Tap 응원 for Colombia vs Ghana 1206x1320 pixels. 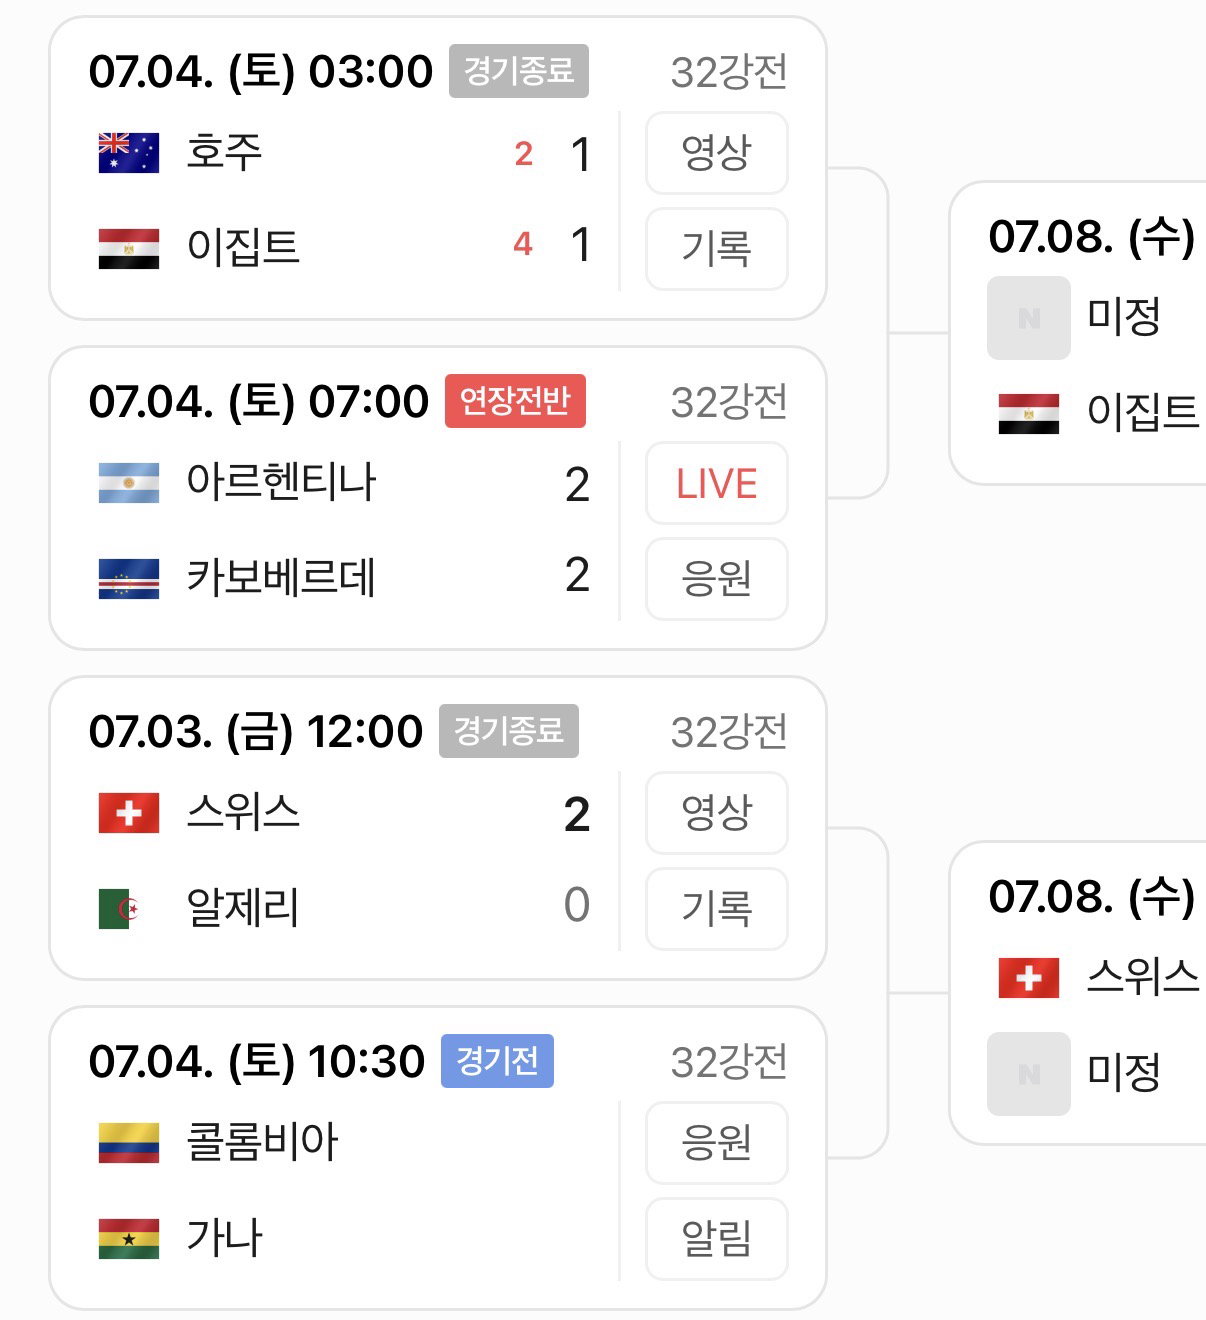tap(717, 1143)
